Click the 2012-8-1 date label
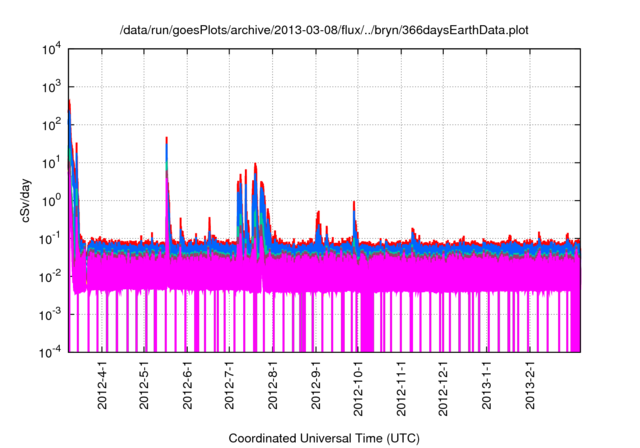Screen dimensions: 640x448 (273, 384)
